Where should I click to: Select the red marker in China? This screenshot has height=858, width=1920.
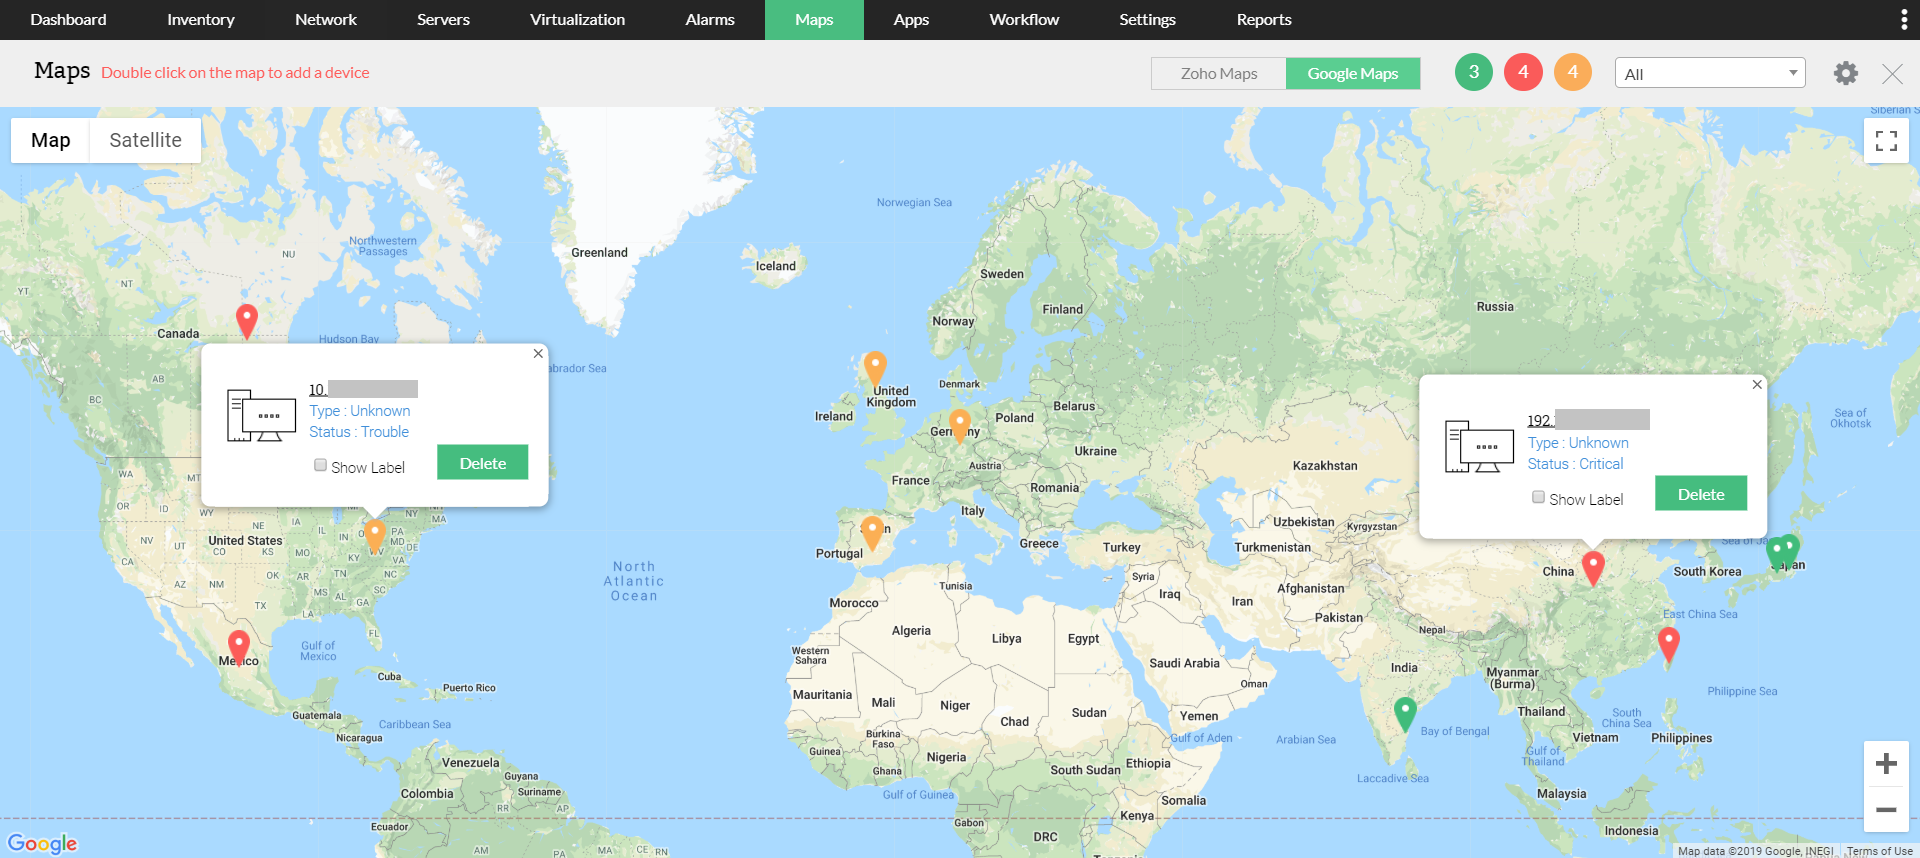(x=1593, y=567)
